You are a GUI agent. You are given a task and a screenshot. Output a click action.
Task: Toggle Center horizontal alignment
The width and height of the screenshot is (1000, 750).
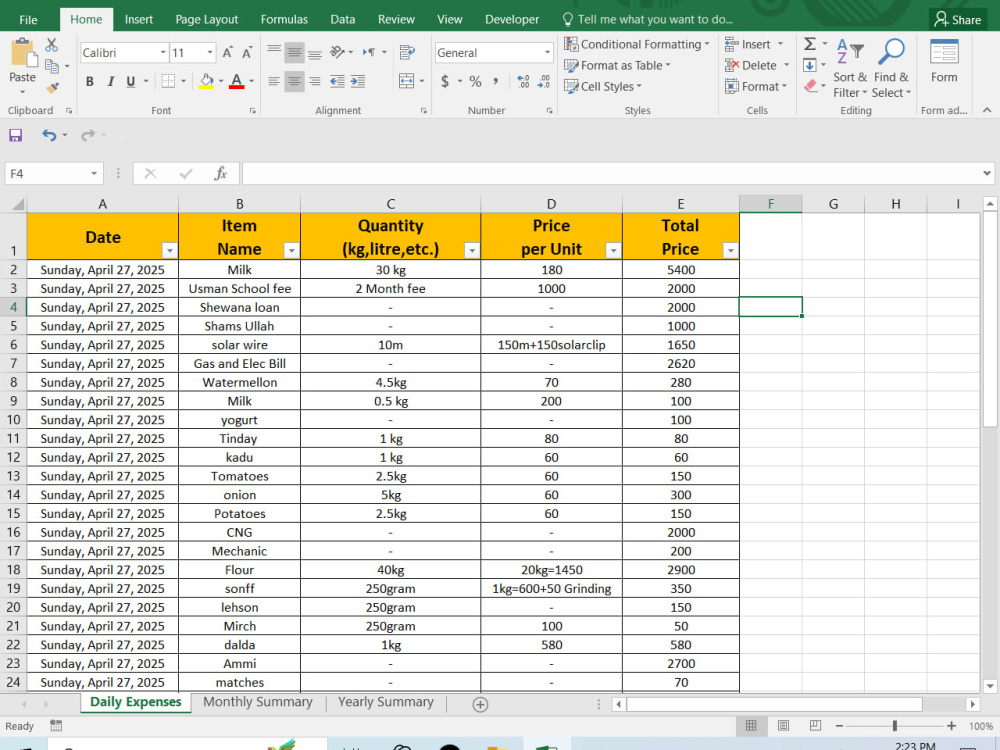[x=294, y=81]
